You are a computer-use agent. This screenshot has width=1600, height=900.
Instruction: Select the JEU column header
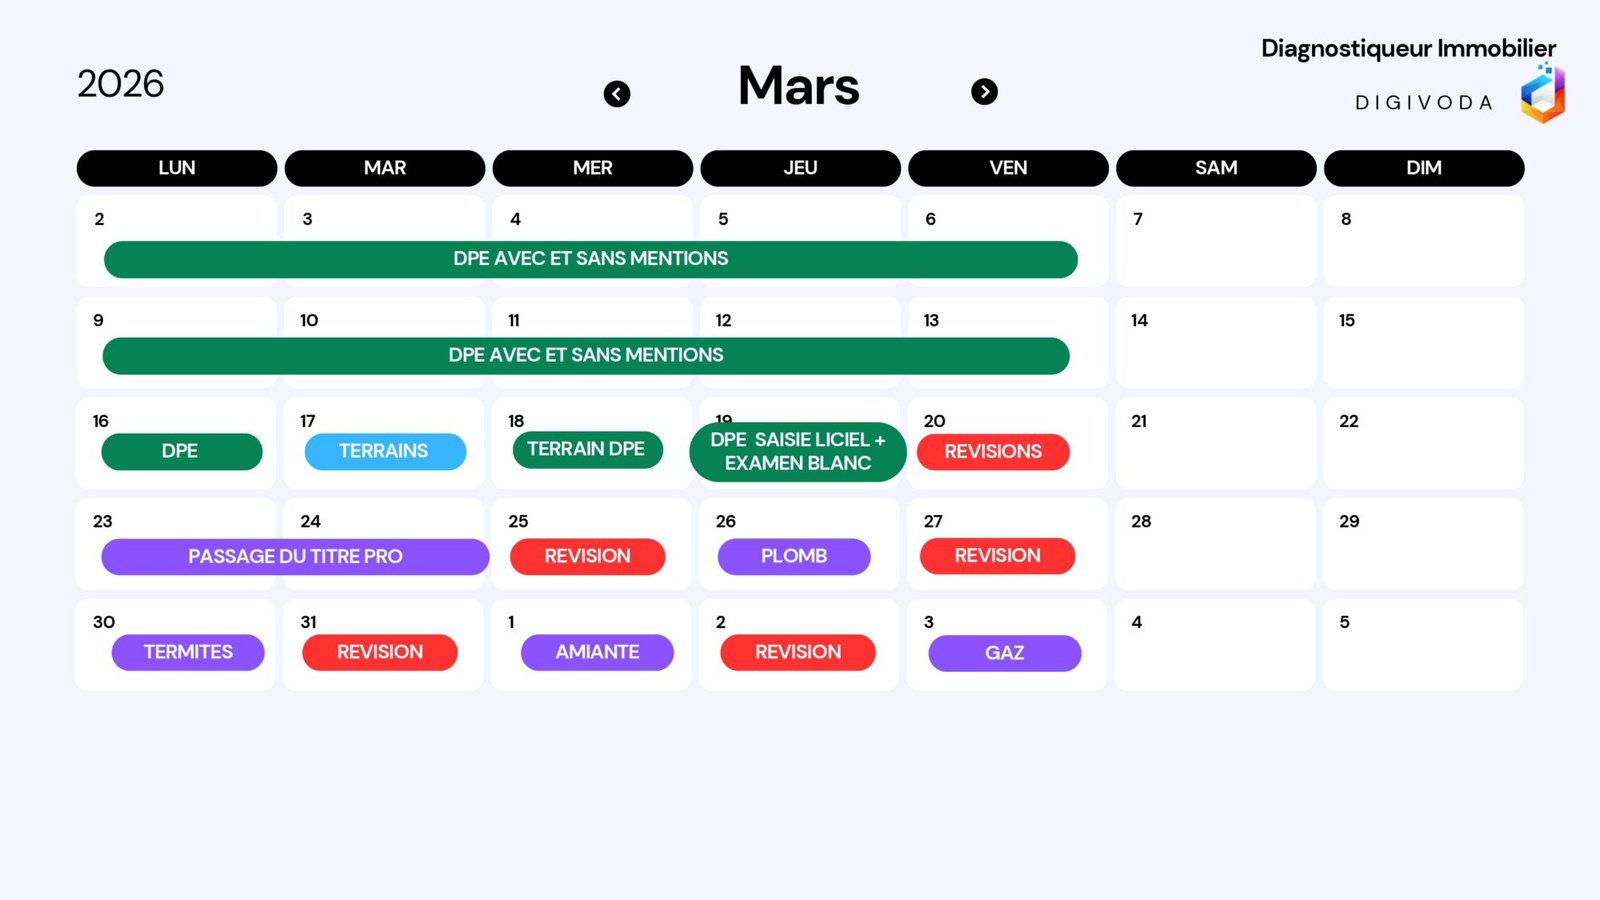coord(800,168)
